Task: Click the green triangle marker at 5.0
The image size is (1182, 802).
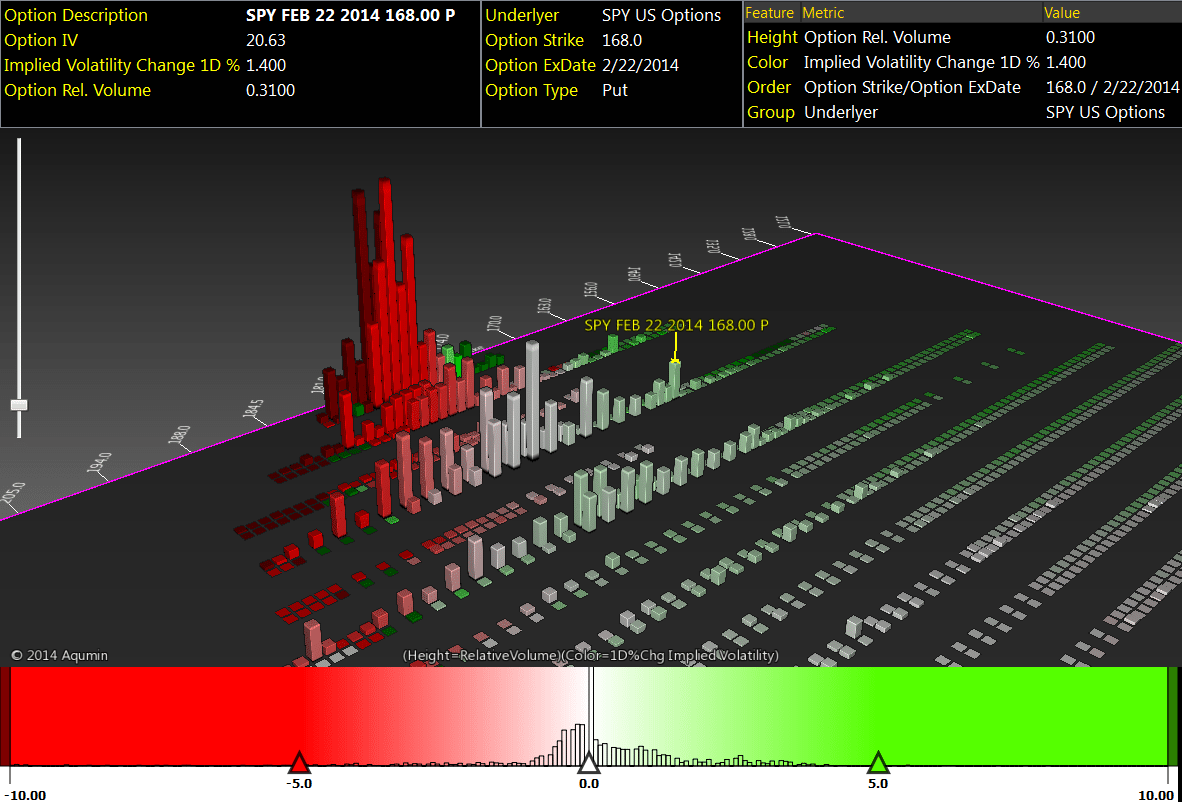Action: tap(878, 764)
